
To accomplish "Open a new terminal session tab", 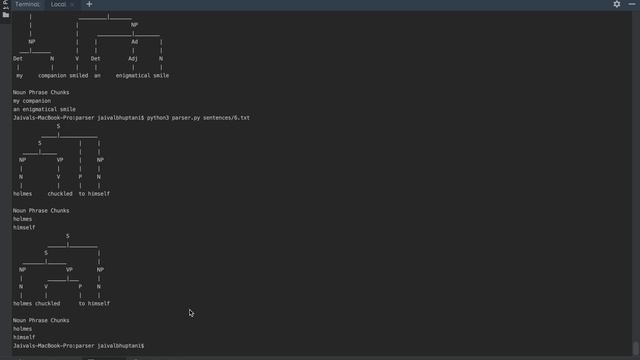I will [x=89, y=4].
